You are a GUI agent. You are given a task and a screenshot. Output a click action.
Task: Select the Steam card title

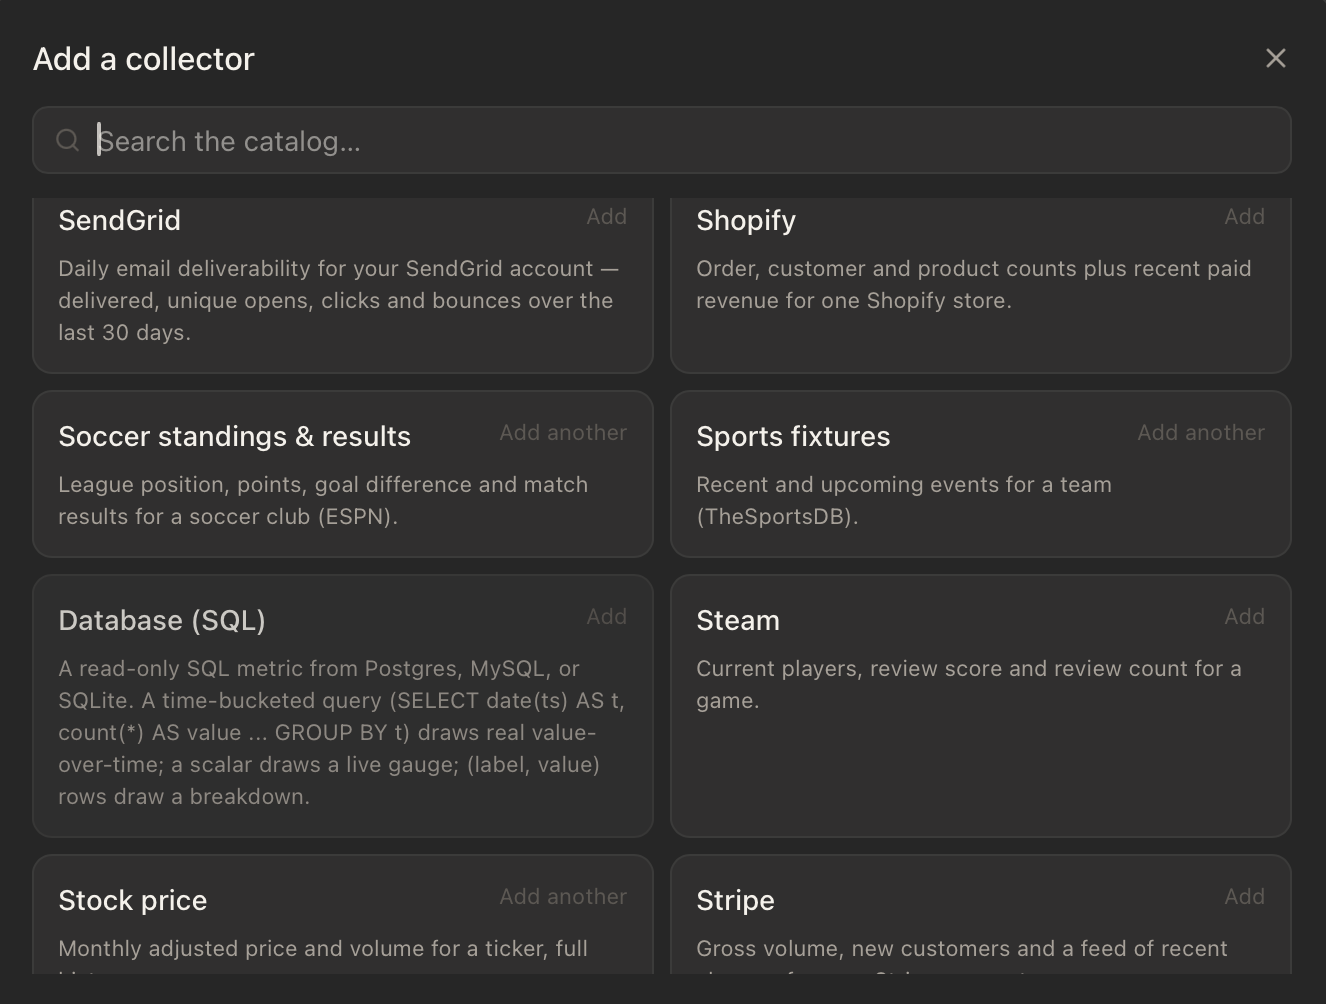click(x=738, y=621)
